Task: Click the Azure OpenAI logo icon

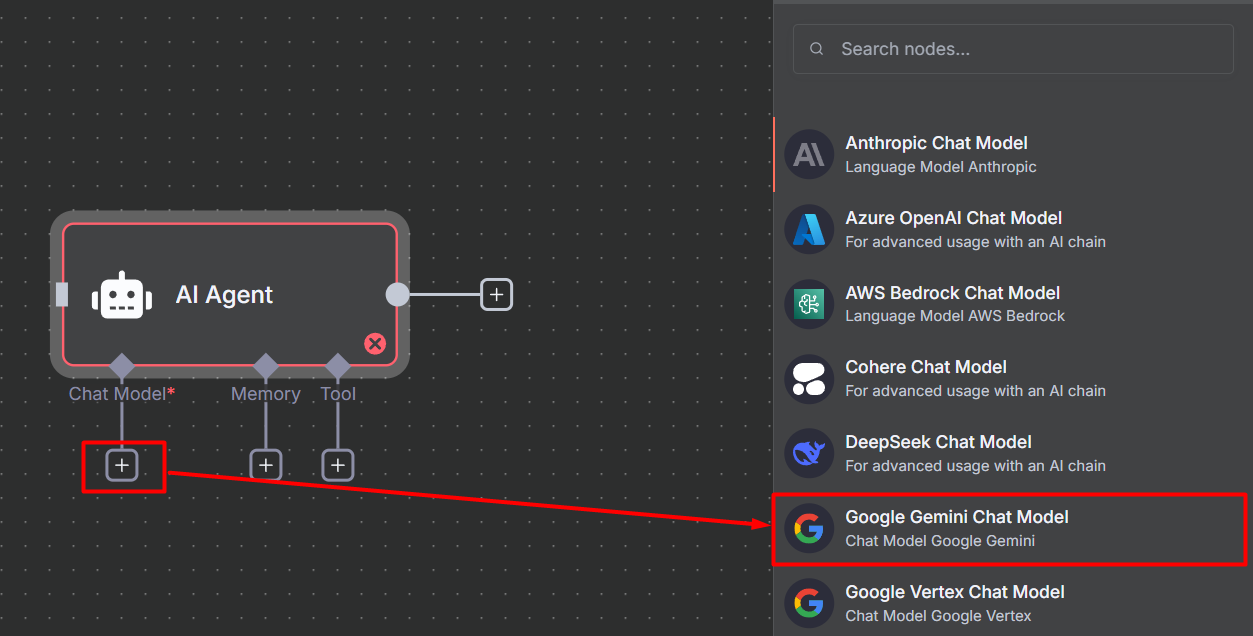Action: (x=809, y=229)
